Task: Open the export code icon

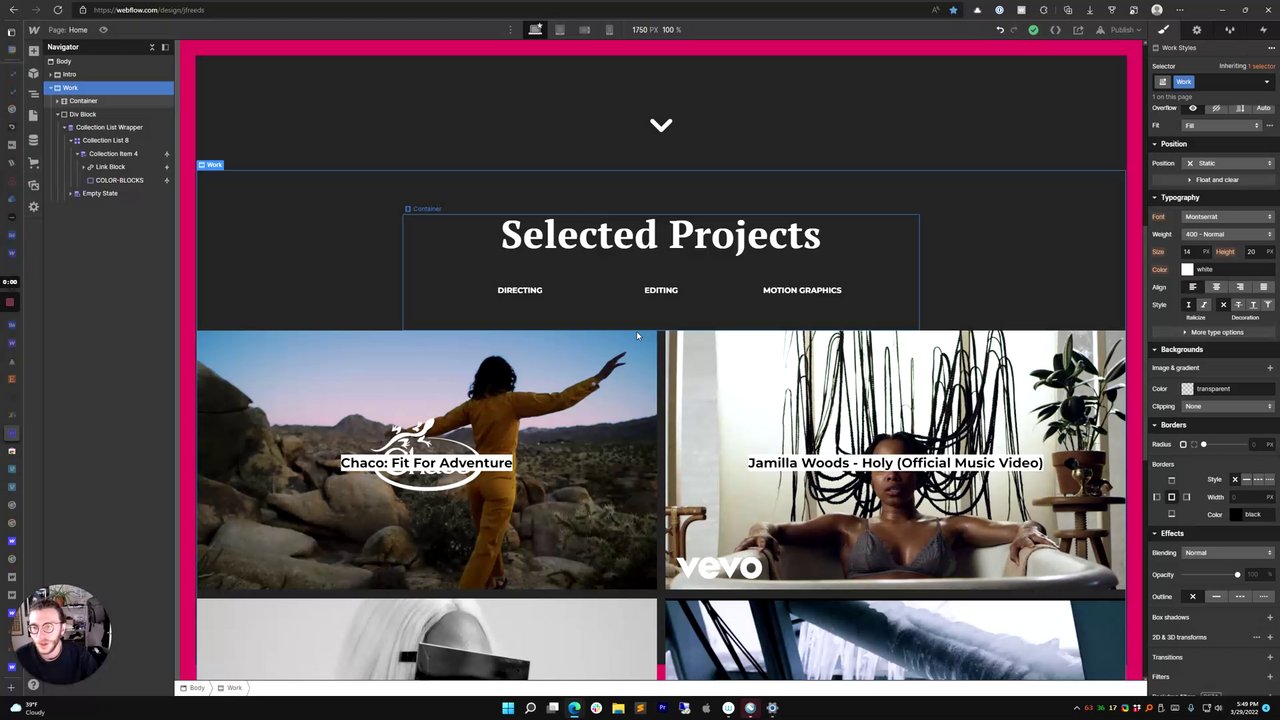Action: pos(1055,30)
